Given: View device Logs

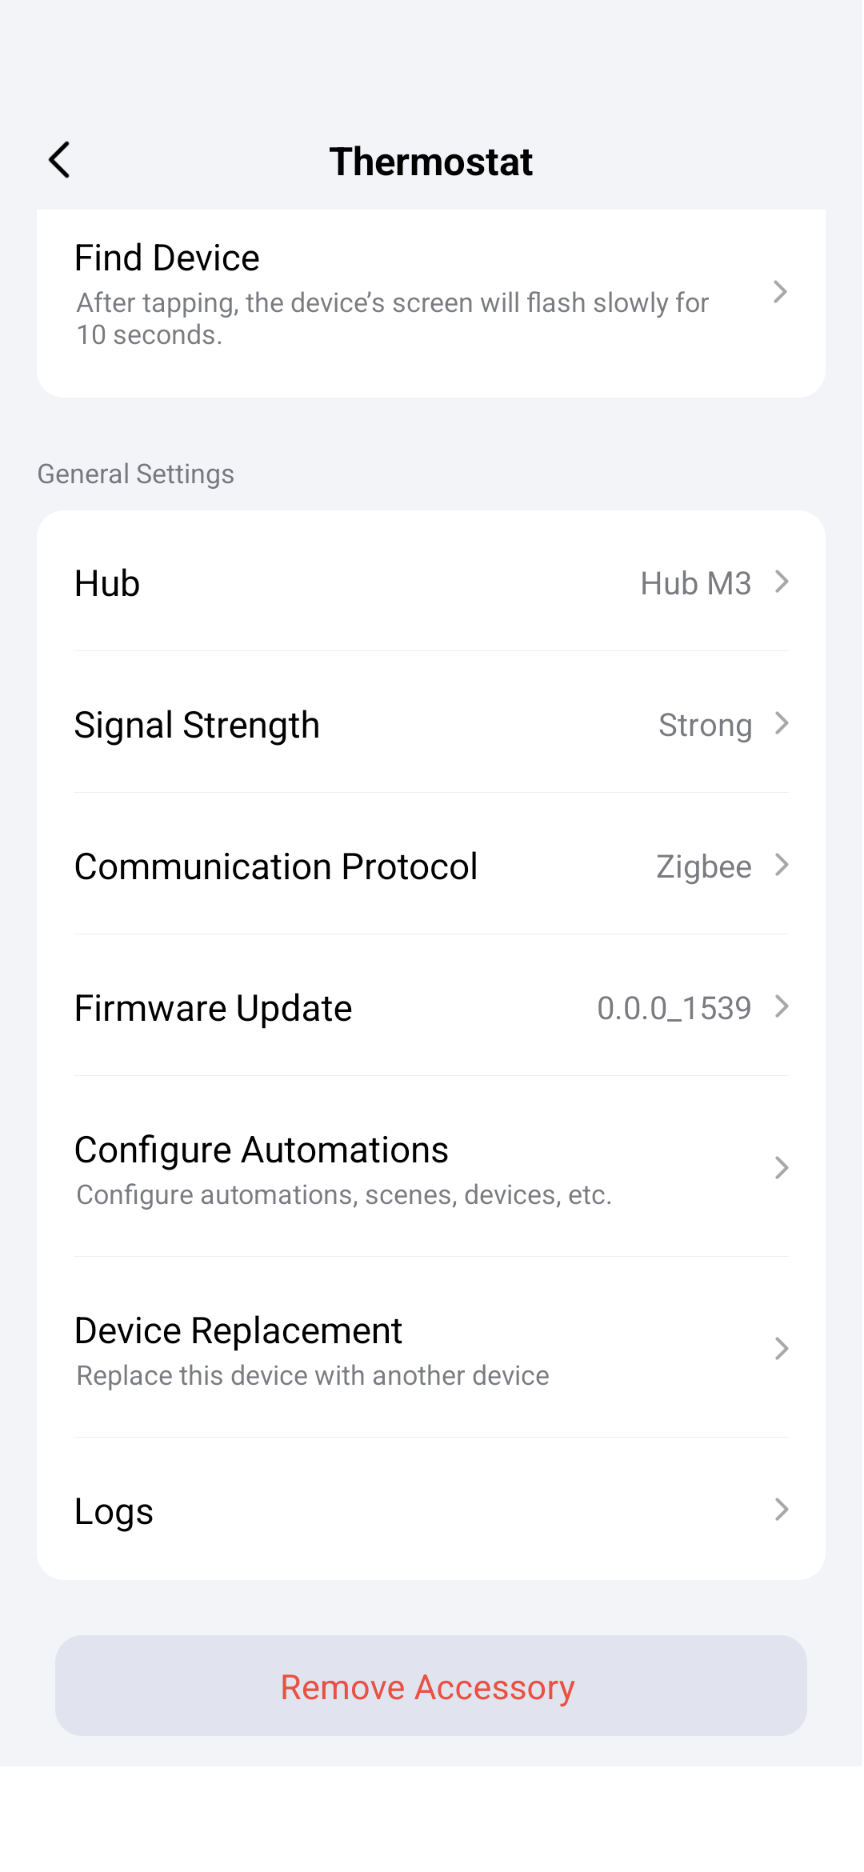Looking at the screenshot, I should [115, 1512].
